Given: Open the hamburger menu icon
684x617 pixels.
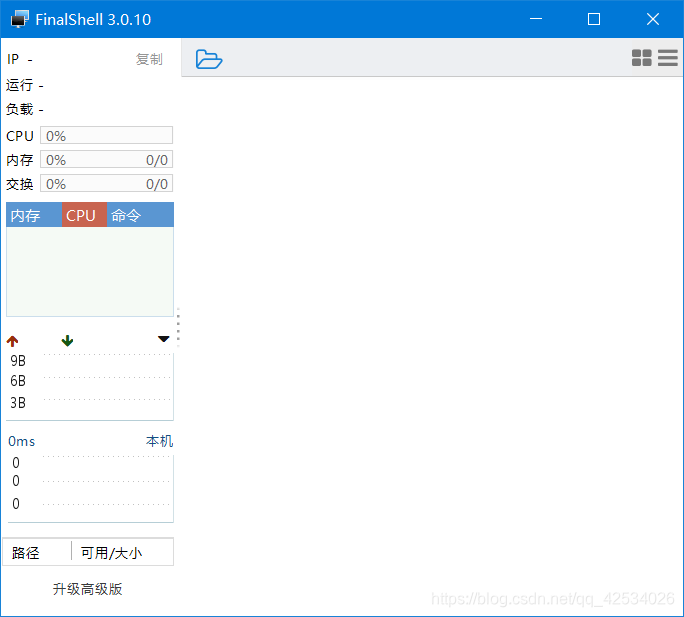Looking at the screenshot, I should [668, 58].
